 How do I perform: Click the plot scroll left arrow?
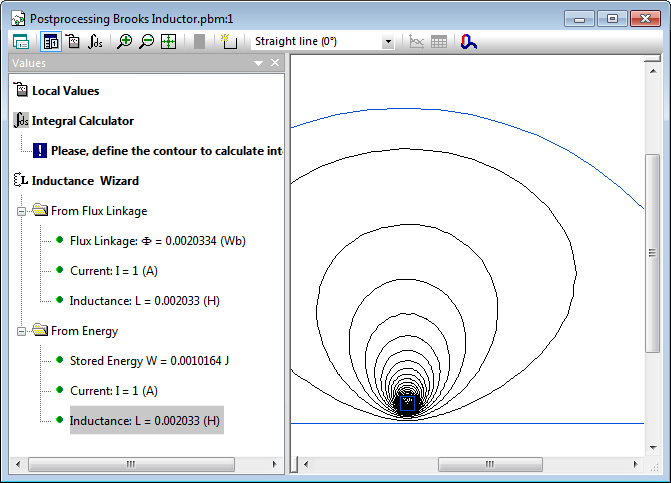coord(306,464)
